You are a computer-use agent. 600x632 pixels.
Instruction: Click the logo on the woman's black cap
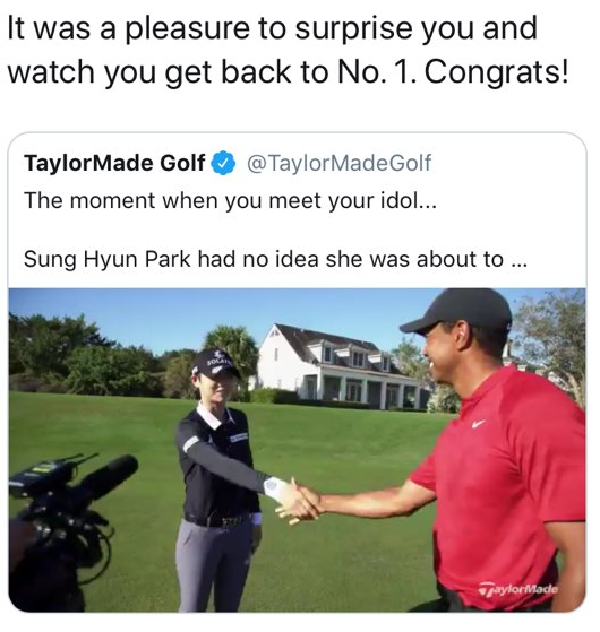tap(216, 359)
